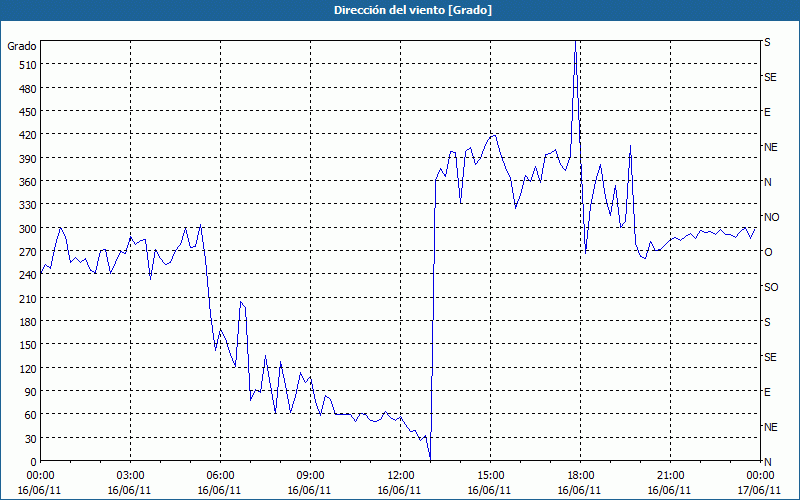Click the 30 y-axis tick label
The width and height of the screenshot is (800, 500).
[x=31, y=439]
